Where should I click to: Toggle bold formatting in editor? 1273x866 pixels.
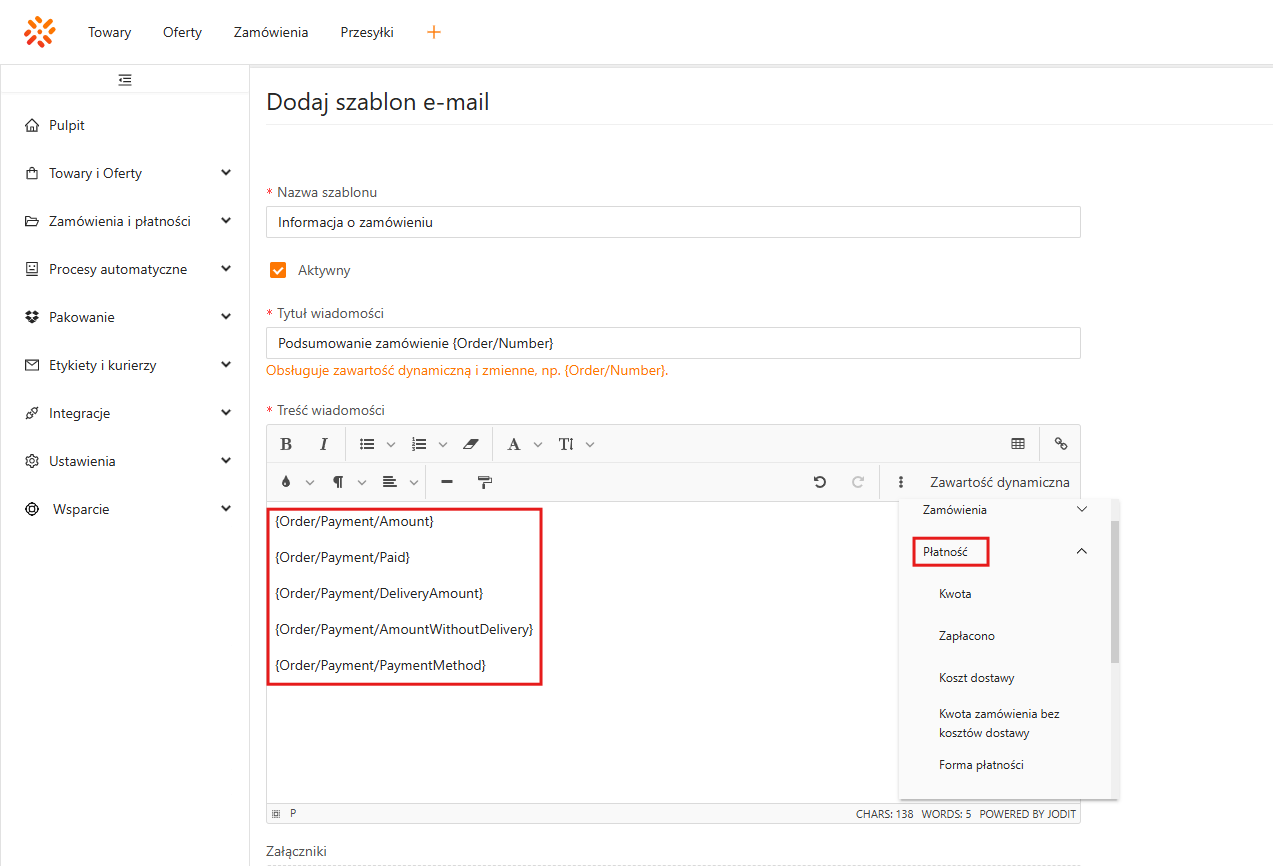pos(286,444)
